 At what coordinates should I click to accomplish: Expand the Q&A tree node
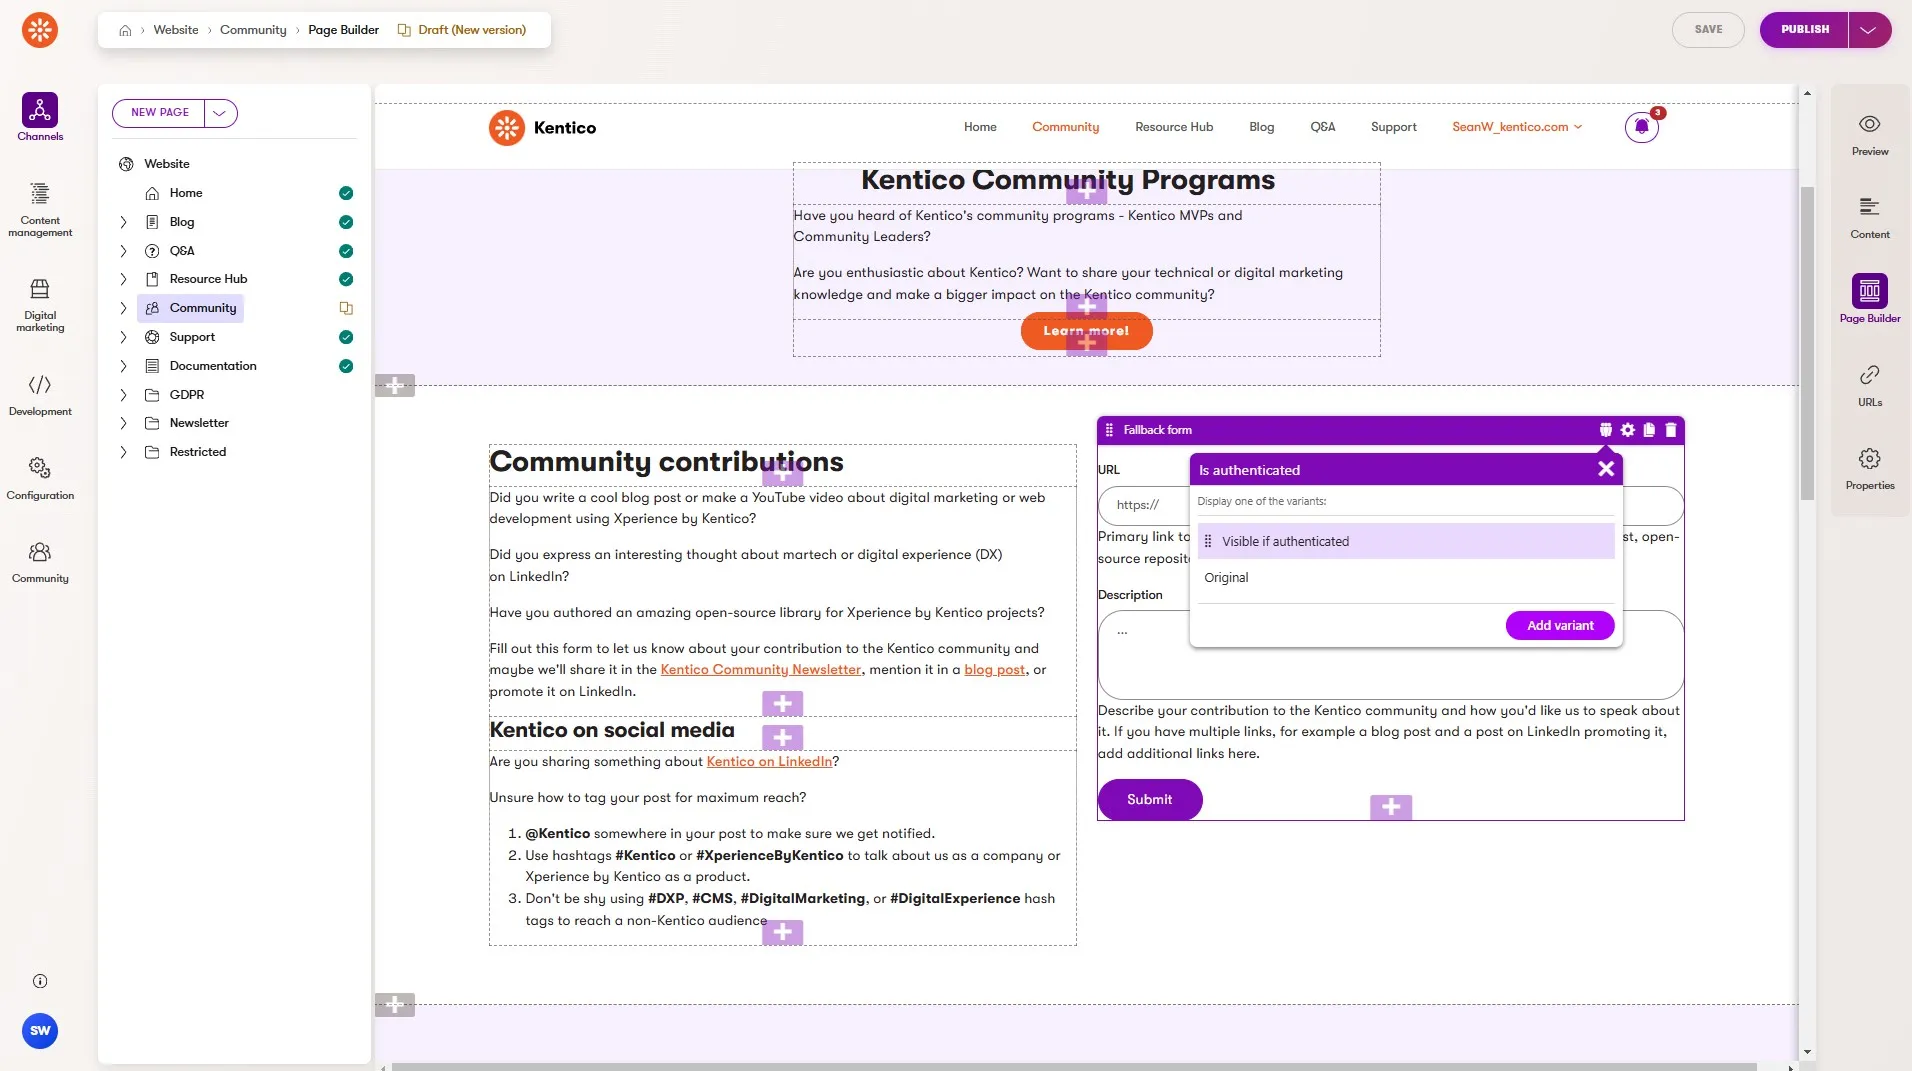123,251
